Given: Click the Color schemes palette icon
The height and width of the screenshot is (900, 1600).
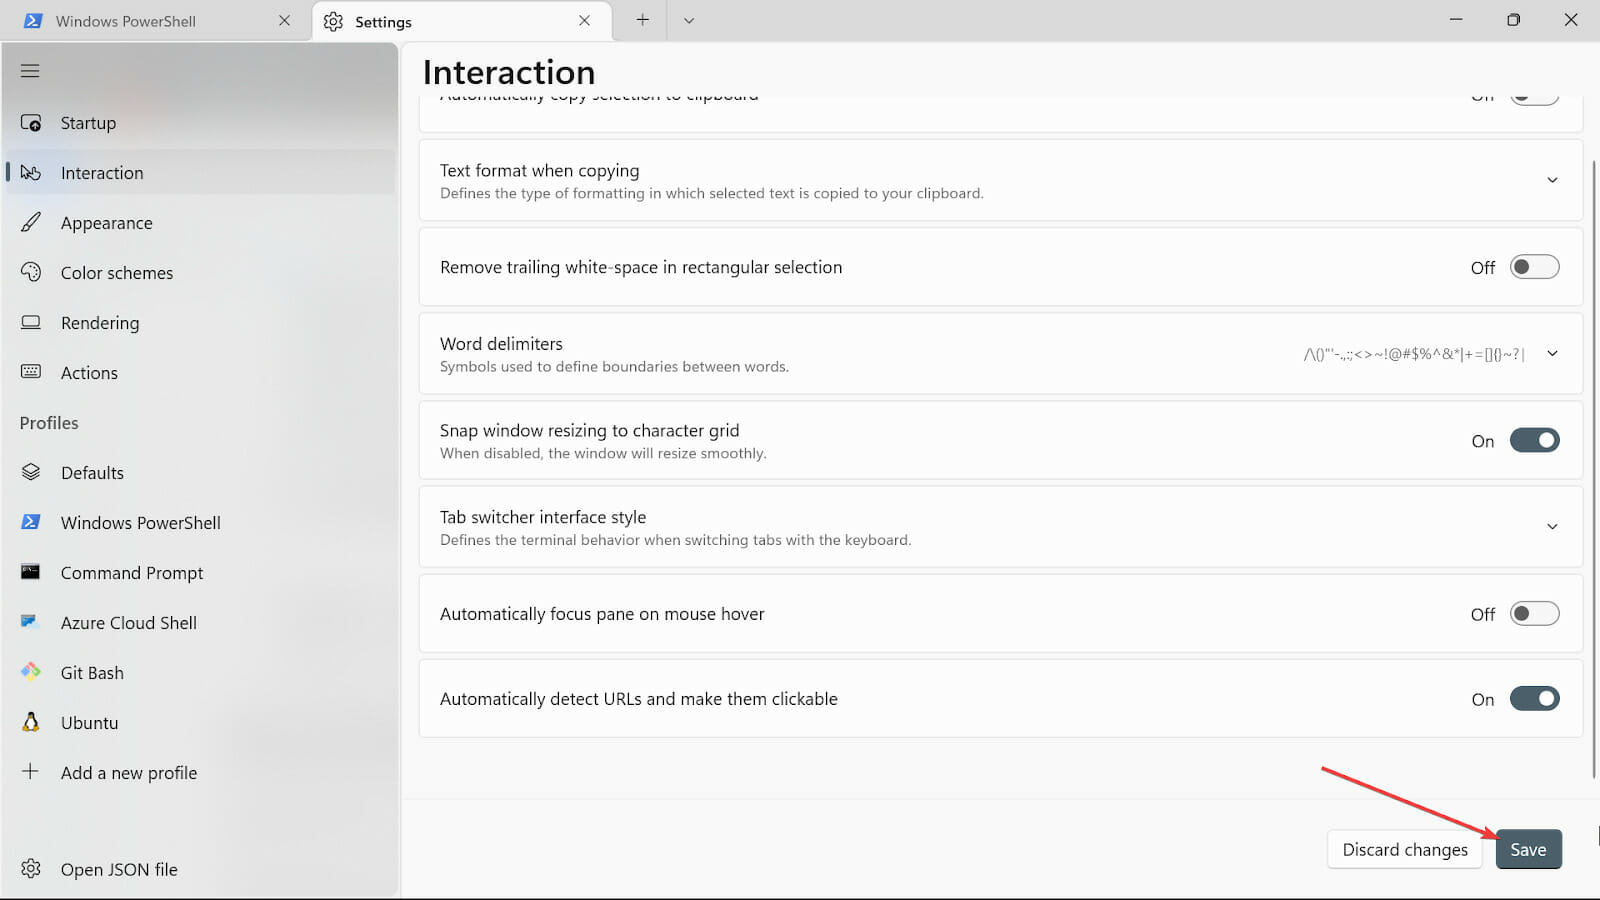Looking at the screenshot, I should coord(31,272).
